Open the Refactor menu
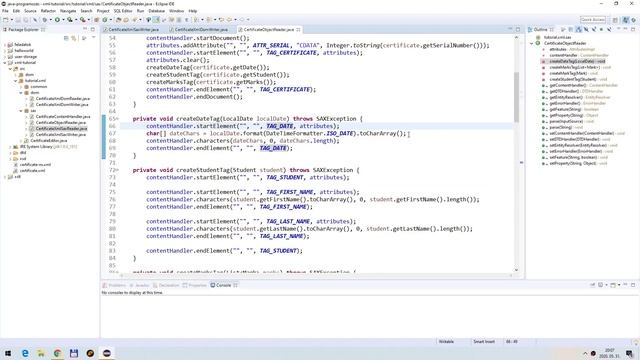The width and height of the screenshot is (640, 360). [x=48, y=11]
